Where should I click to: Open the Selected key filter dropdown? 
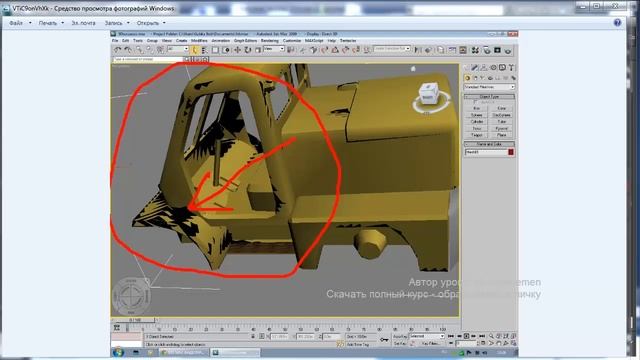pos(427,336)
